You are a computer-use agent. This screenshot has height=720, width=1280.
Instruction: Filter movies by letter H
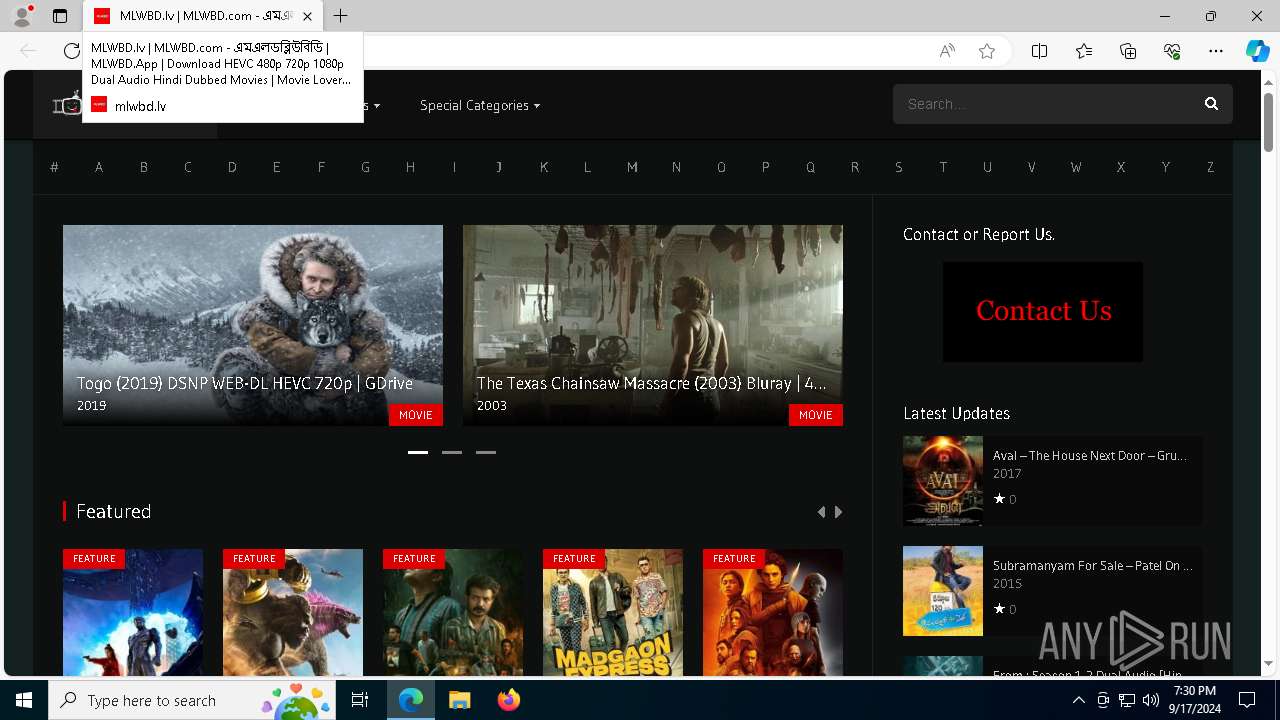[410, 167]
